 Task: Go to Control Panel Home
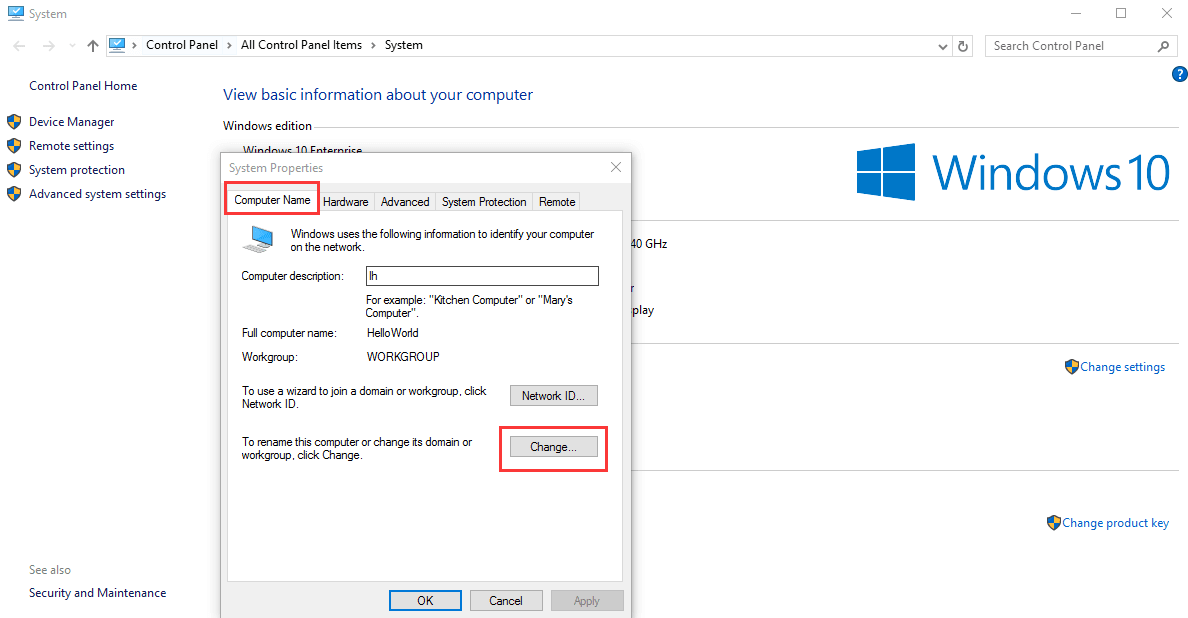[x=83, y=86]
